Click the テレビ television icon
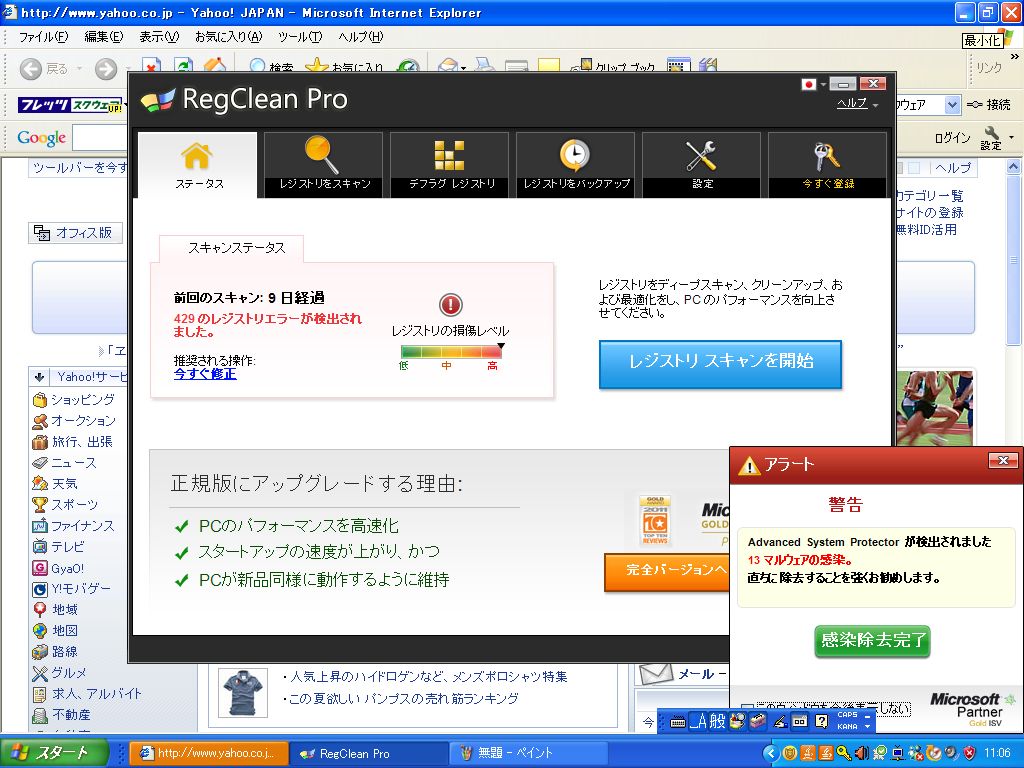The image size is (1024, 768). pyautogui.click(x=40, y=547)
